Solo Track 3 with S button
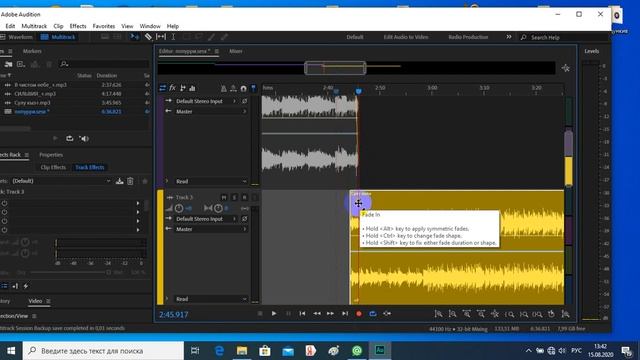The width and height of the screenshot is (640, 360). 234,198
